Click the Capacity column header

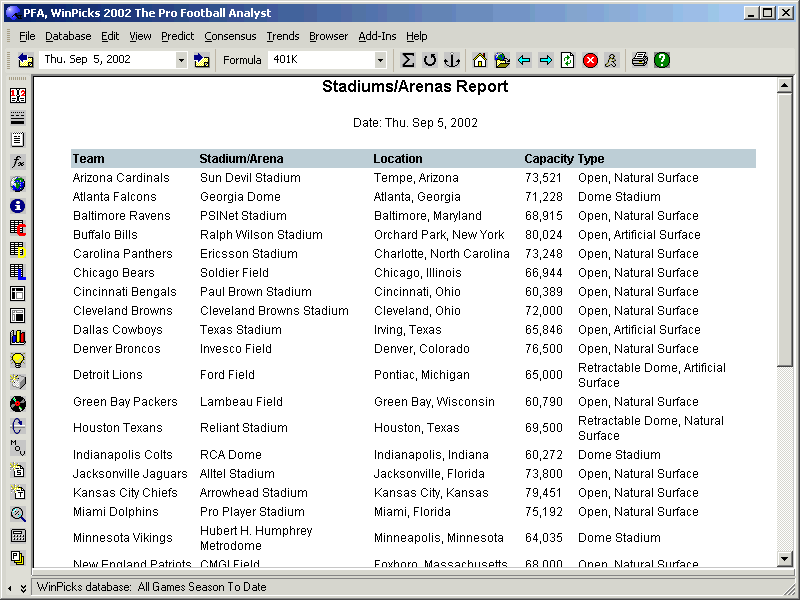pos(549,159)
